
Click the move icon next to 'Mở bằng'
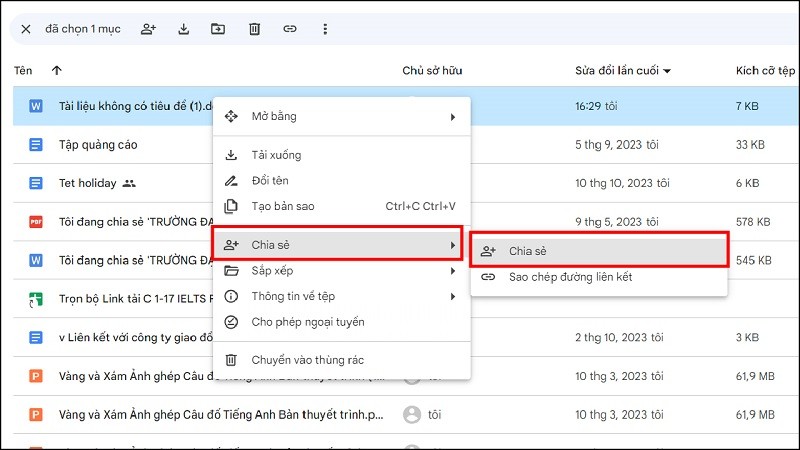(x=231, y=116)
